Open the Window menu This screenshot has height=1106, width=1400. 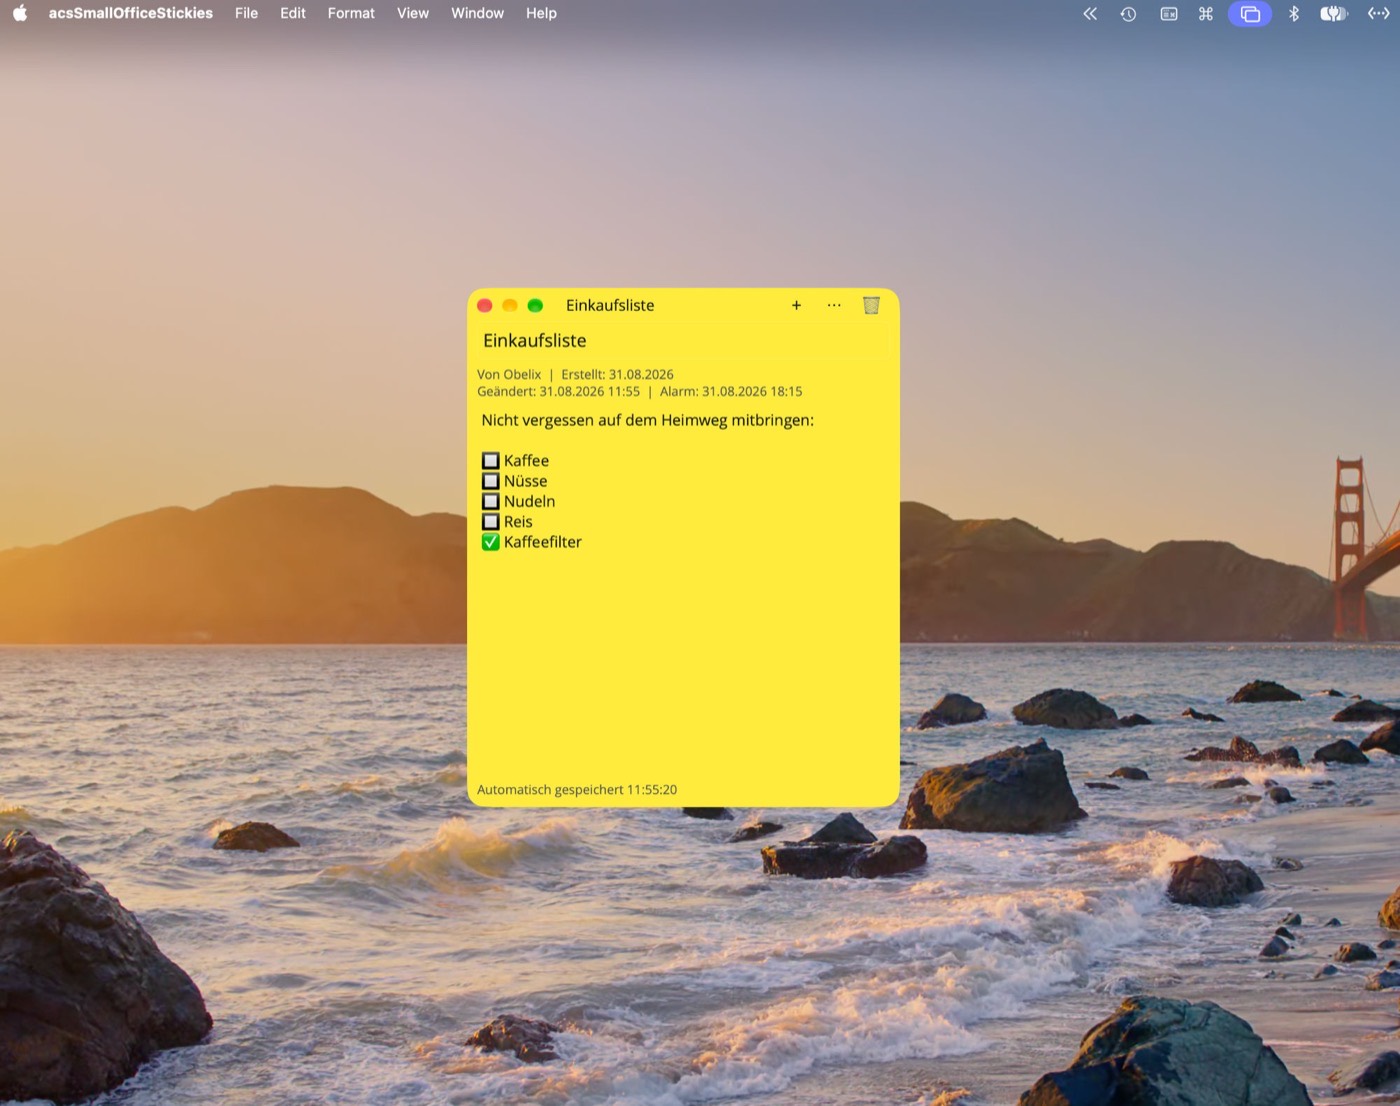(x=477, y=13)
